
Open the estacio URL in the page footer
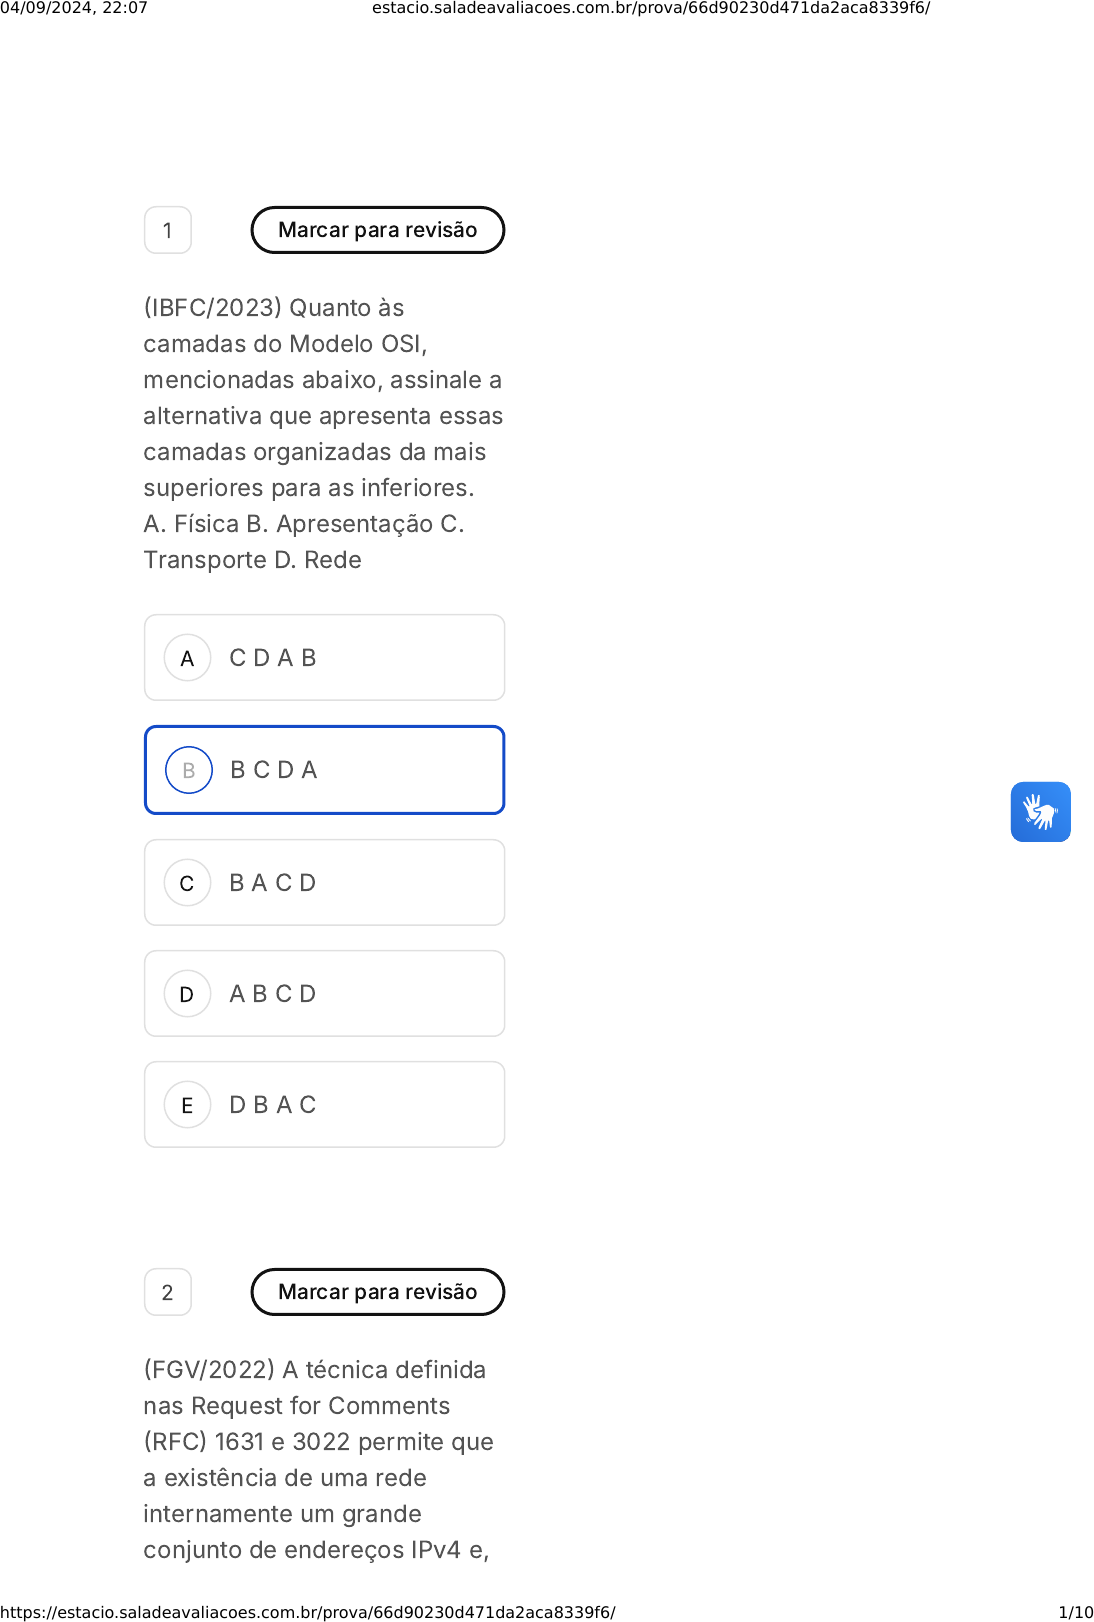308,1612
